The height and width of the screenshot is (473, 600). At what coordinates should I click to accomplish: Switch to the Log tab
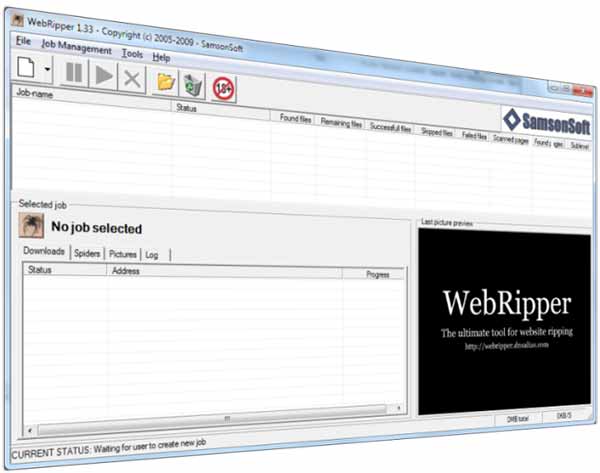152,255
